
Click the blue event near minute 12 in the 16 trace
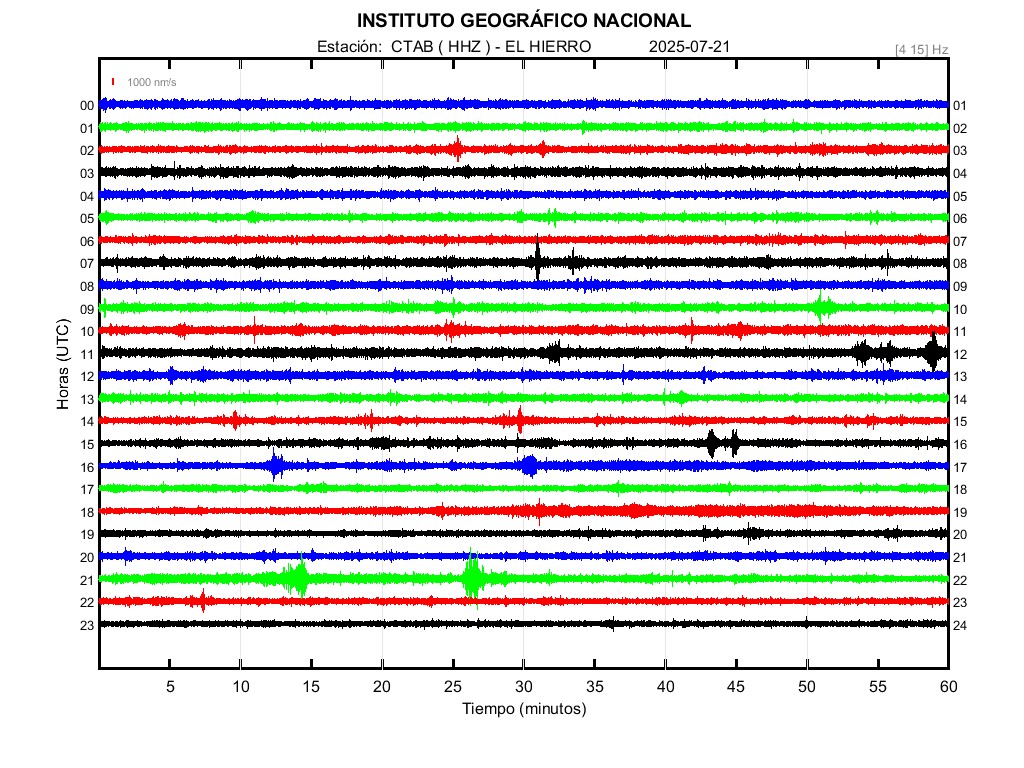click(x=276, y=466)
